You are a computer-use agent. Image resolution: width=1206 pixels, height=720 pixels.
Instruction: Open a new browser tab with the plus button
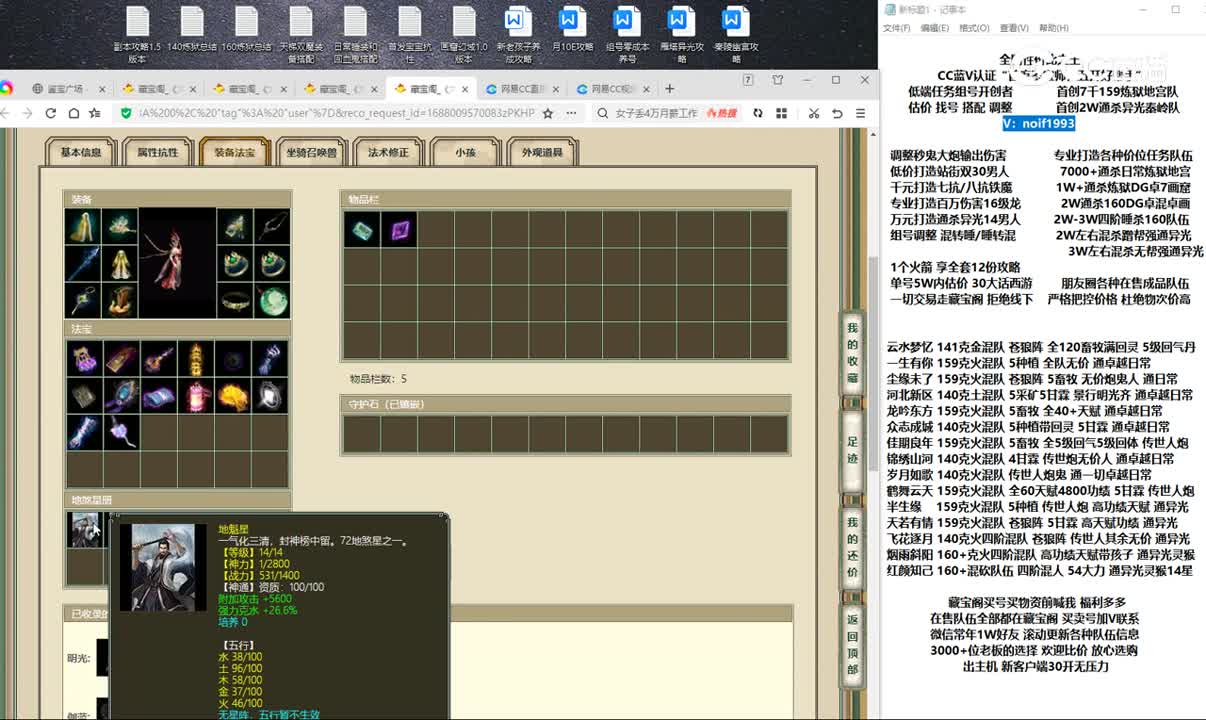[x=670, y=88]
